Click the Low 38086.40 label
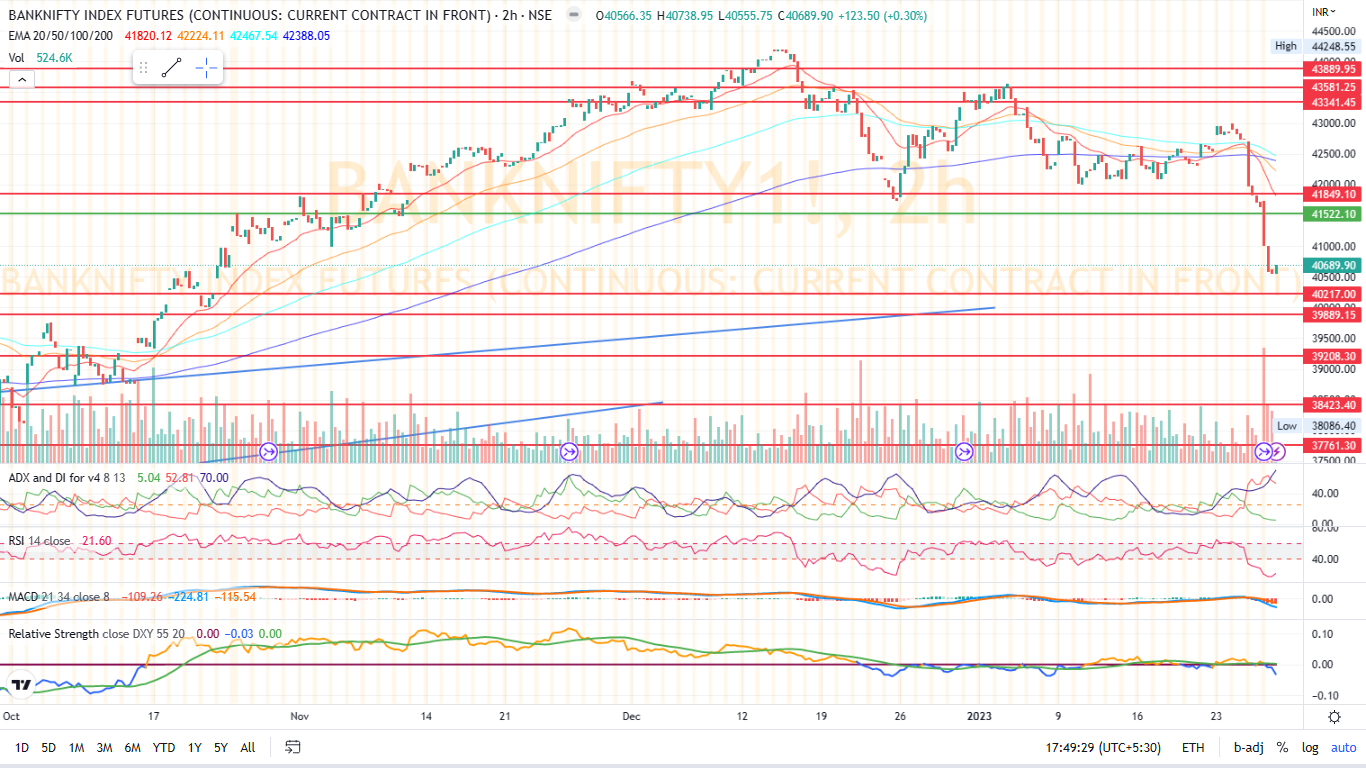The width and height of the screenshot is (1366, 768). 1316,425
